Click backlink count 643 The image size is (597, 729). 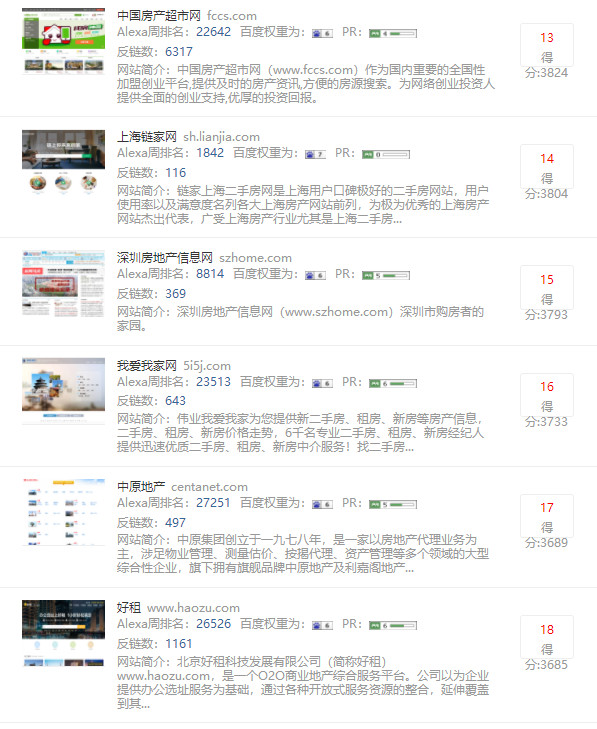coord(175,400)
